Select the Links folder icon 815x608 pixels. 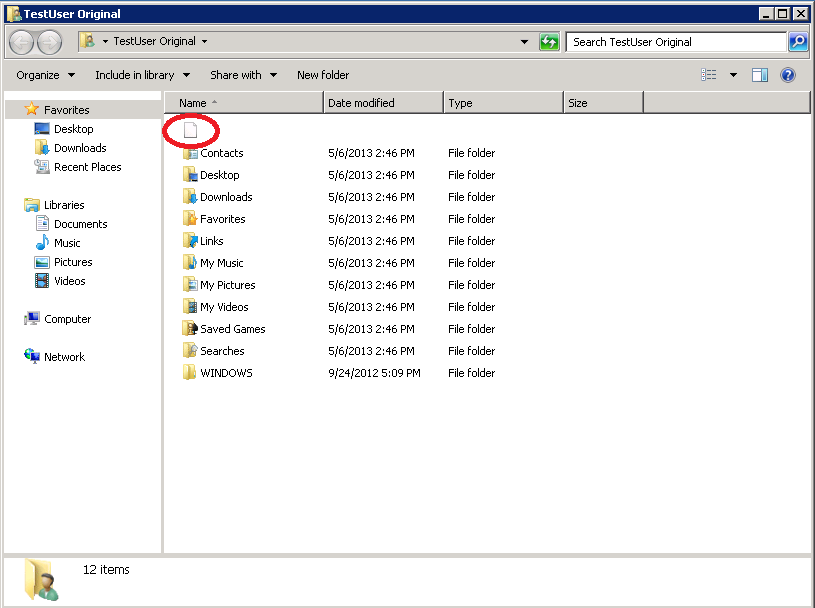point(191,241)
